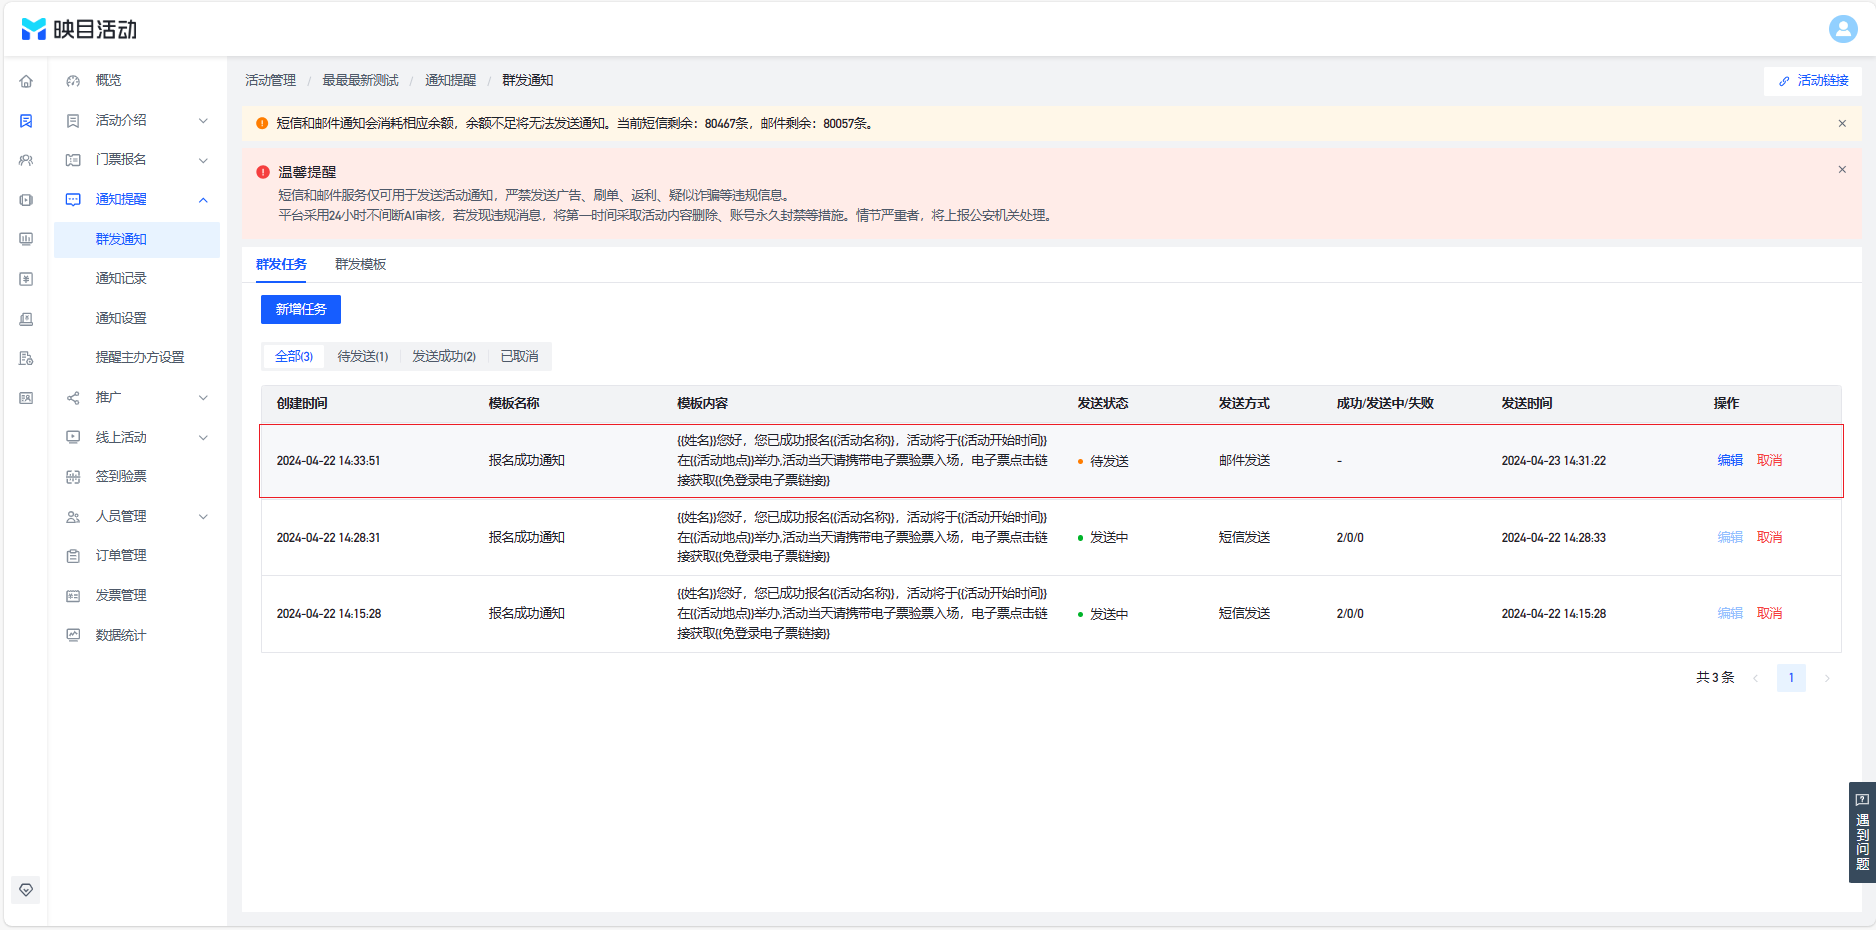Go to 活动管理 breadcrumb
The width and height of the screenshot is (1876, 930).
270,81
